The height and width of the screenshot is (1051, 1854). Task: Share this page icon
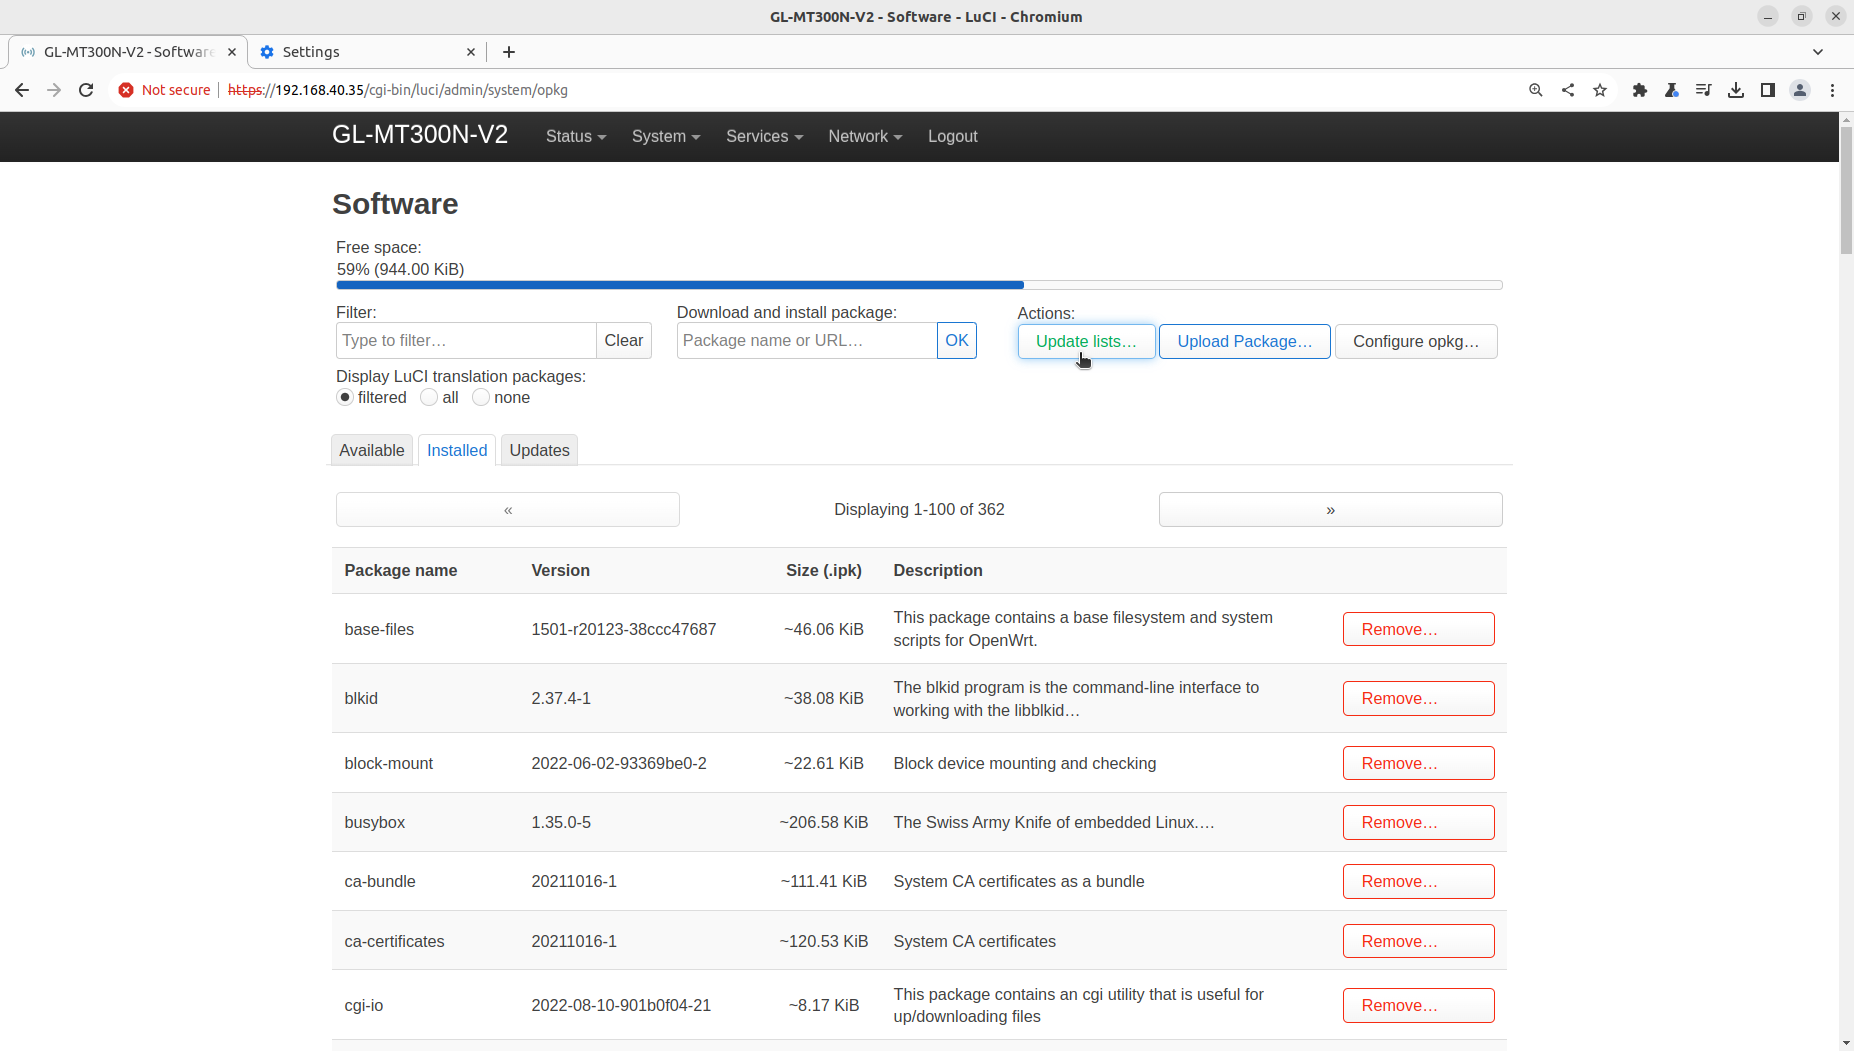(x=1568, y=90)
